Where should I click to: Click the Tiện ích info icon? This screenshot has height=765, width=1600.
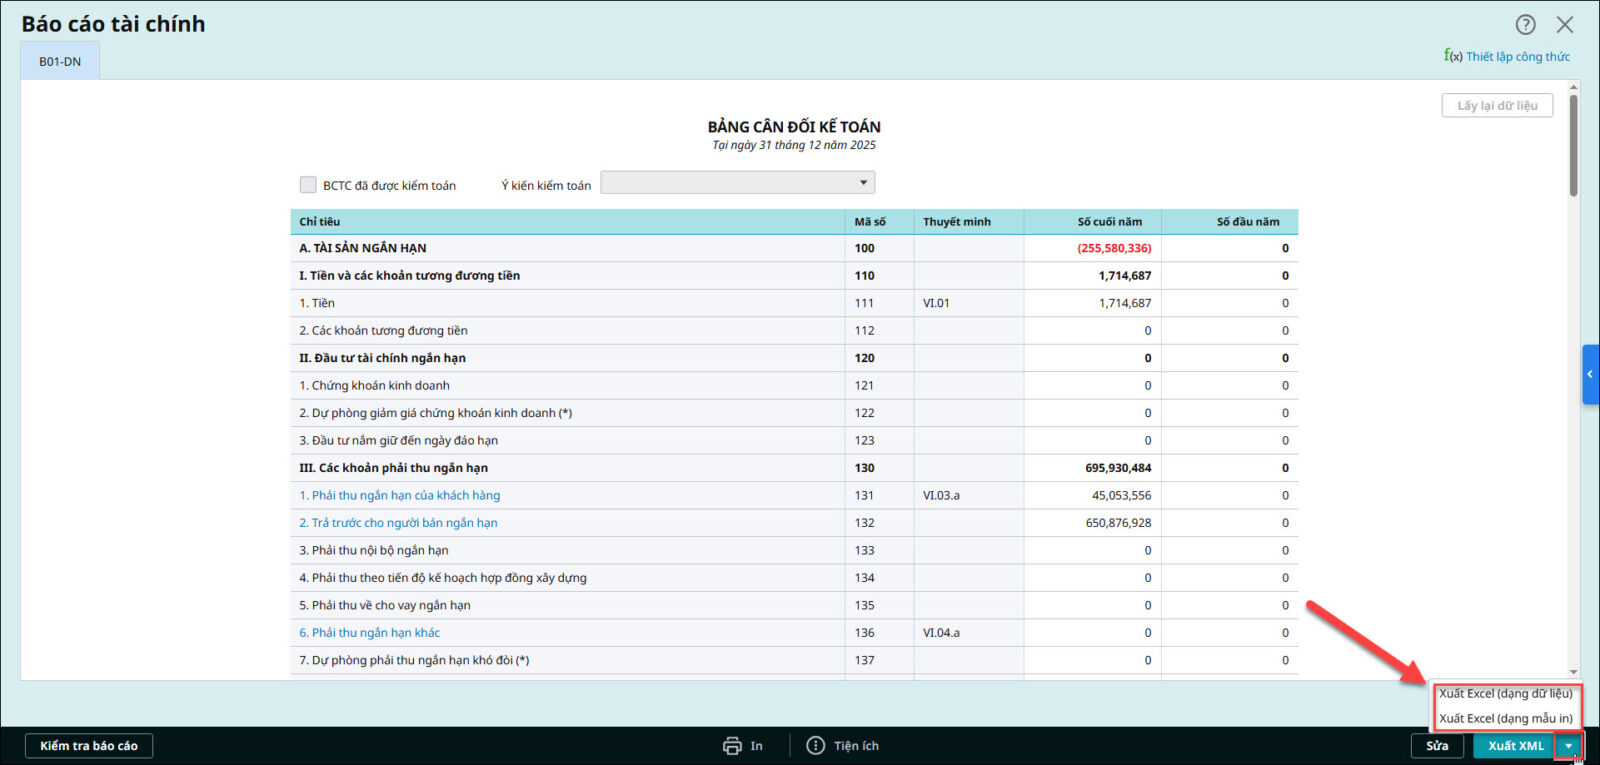(815, 746)
